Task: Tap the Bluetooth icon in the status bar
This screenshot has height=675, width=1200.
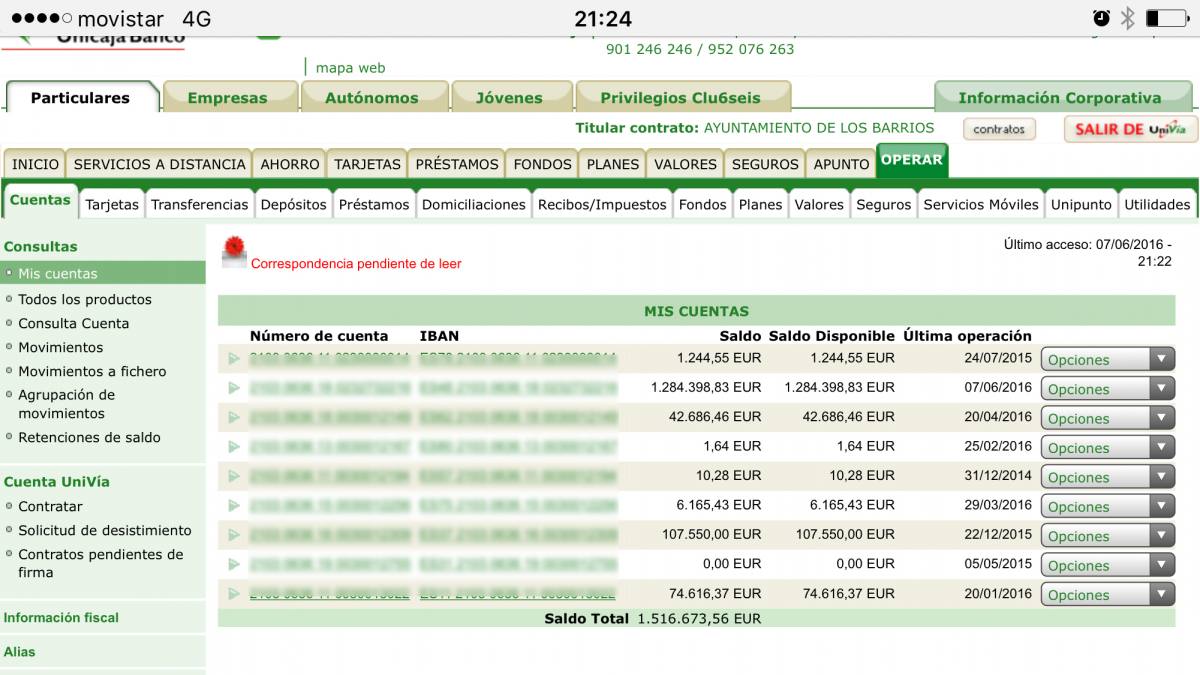Action: click(x=1127, y=18)
